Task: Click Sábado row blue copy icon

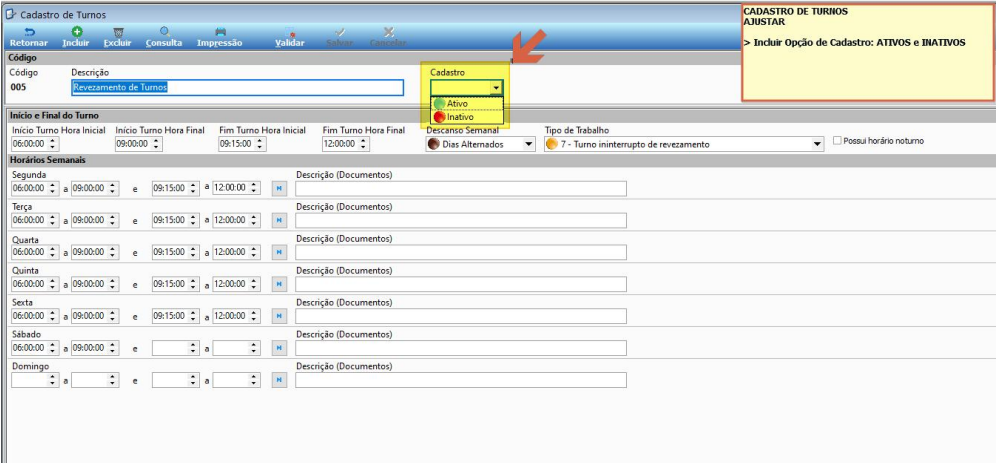Action: coord(279,348)
